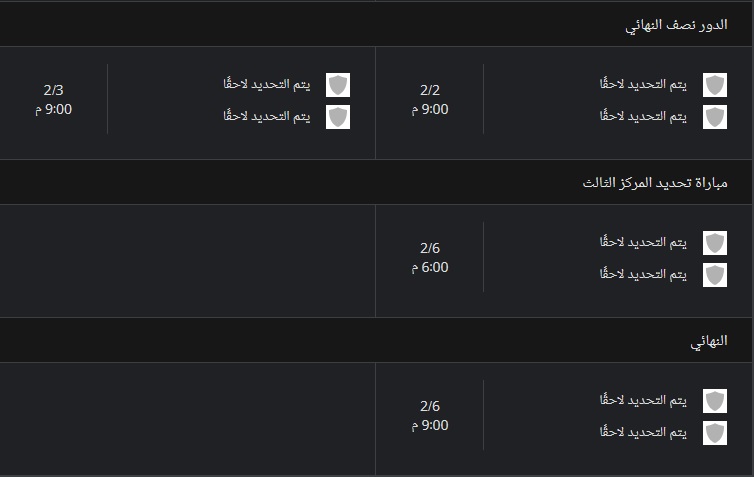Click first team shield in the final match

[715, 401]
